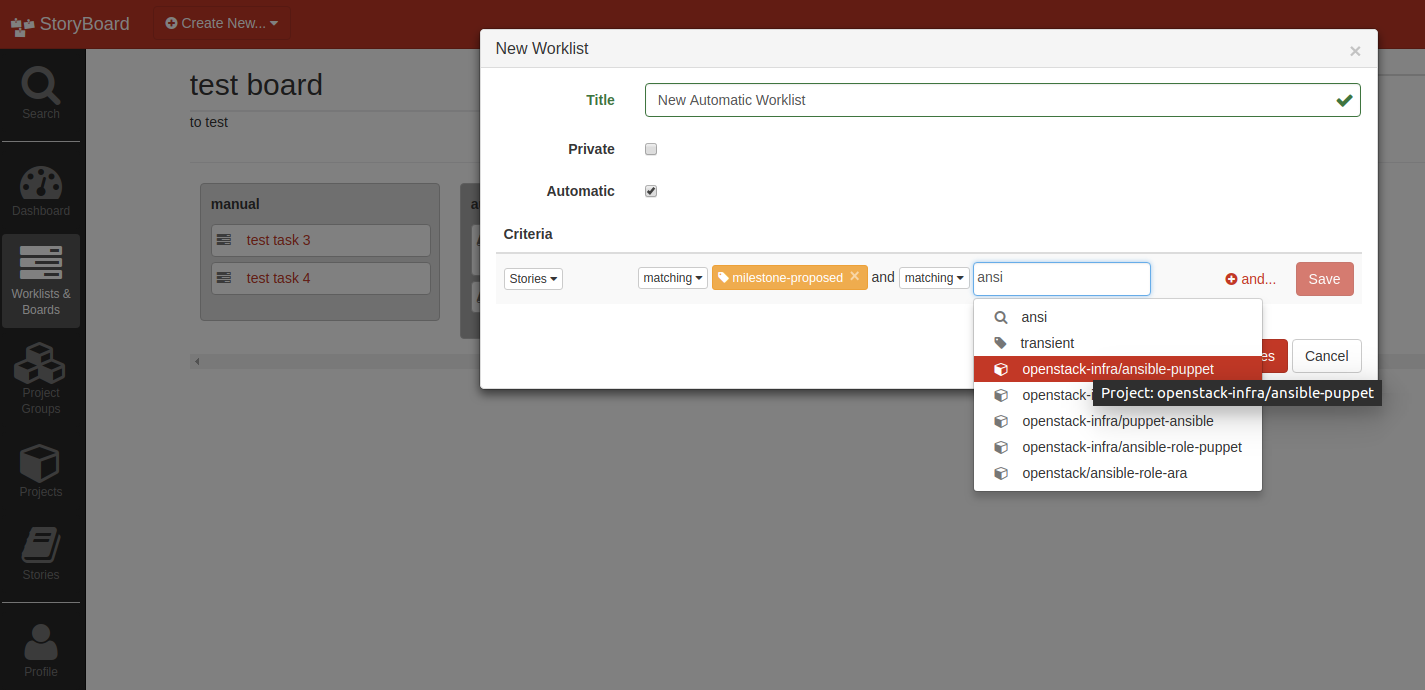
Task: Open the Project Groups section
Action: [x=40, y=378]
